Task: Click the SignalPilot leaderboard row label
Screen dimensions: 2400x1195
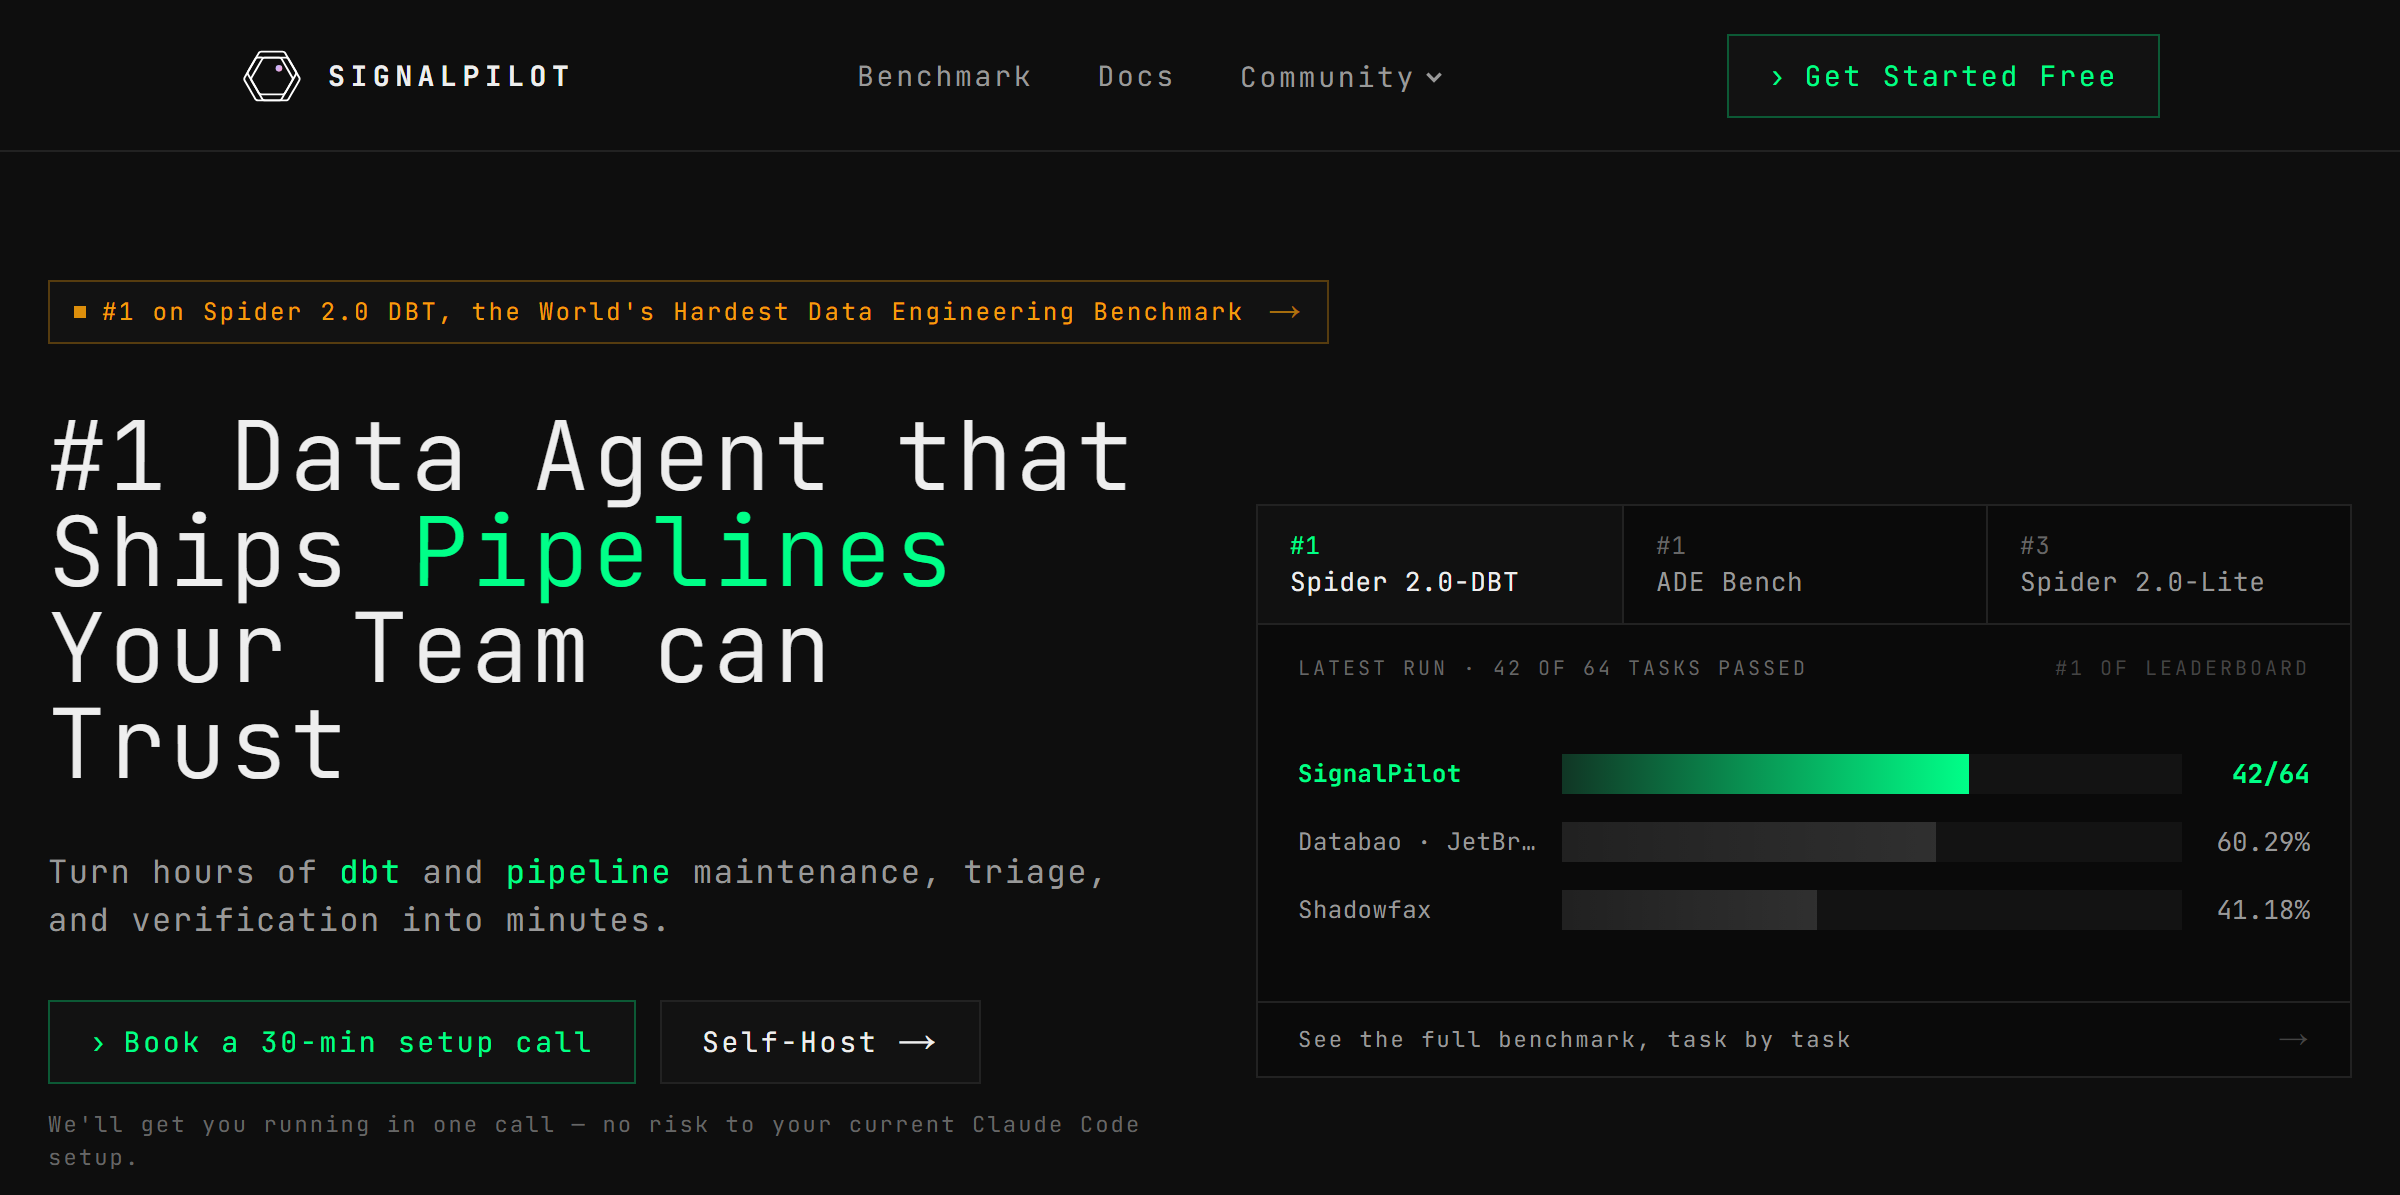Action: [x=1379, y=774]
